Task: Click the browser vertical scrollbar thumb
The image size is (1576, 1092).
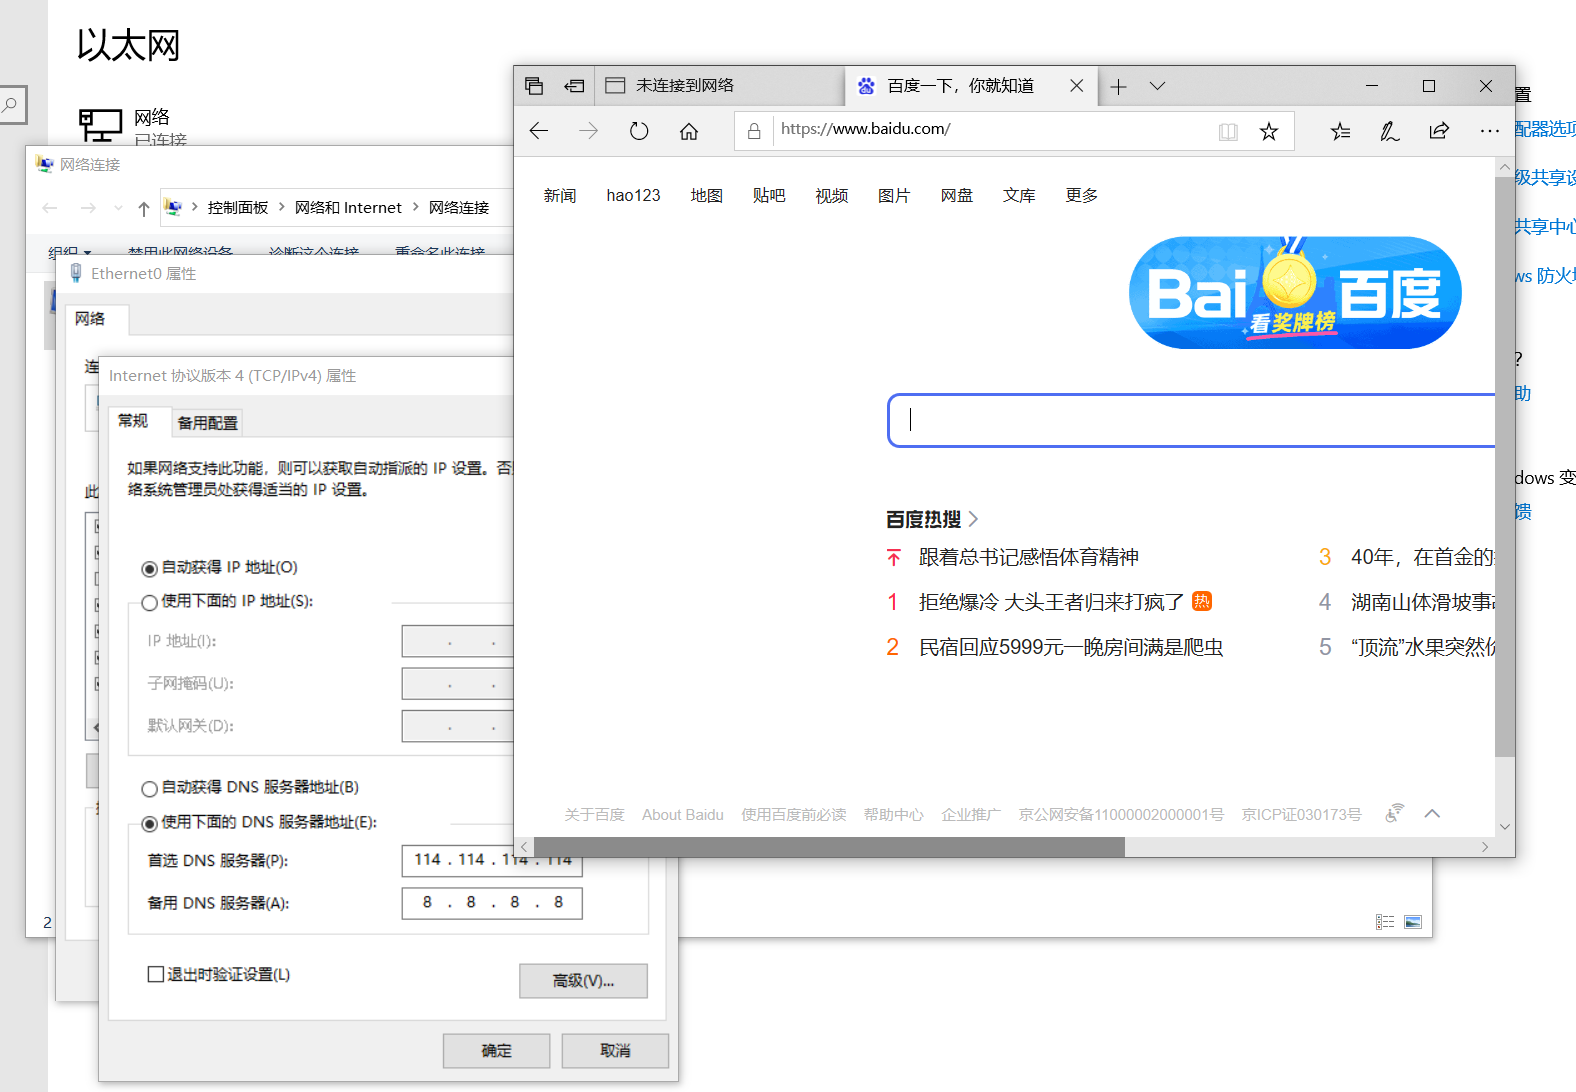Action: pos(1505,467)
